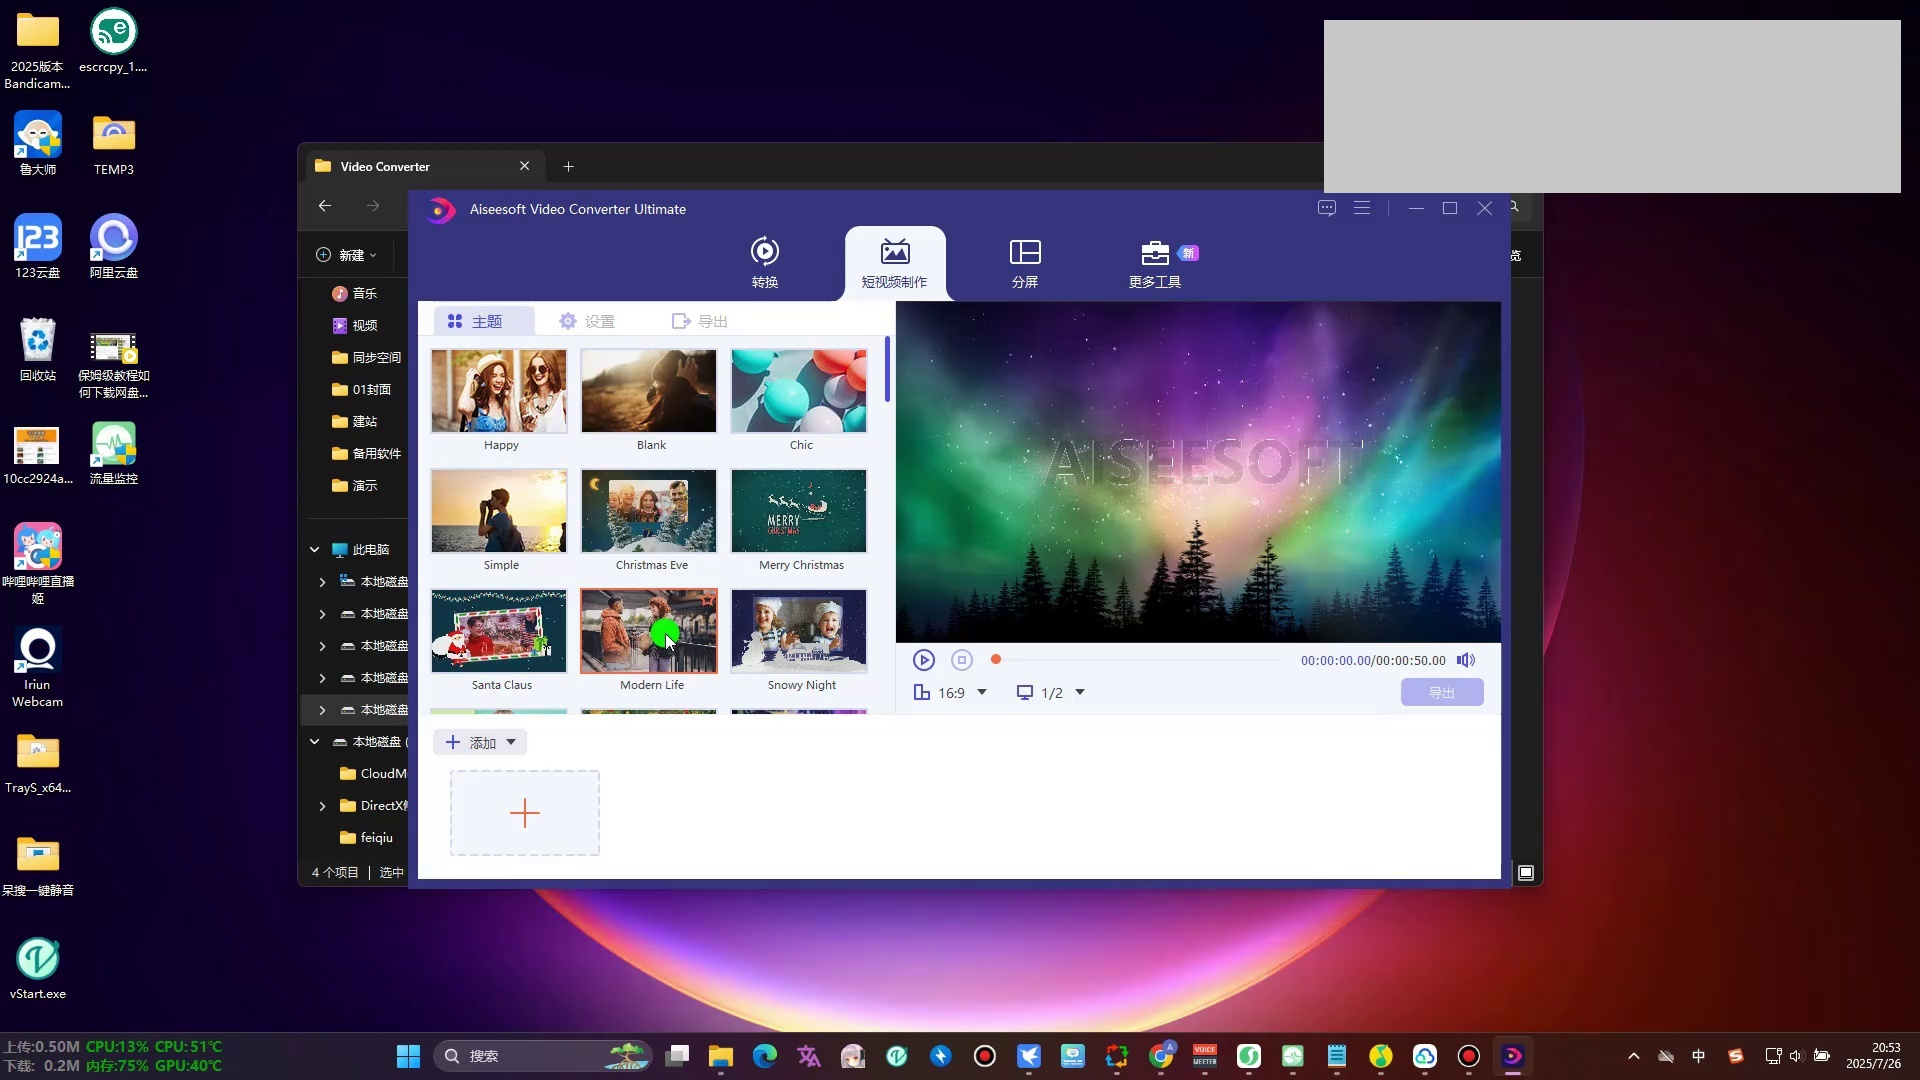Mute preview with the volume icon
Viewport: 1920px width, 1080px height.
(x=1465, y=660)
